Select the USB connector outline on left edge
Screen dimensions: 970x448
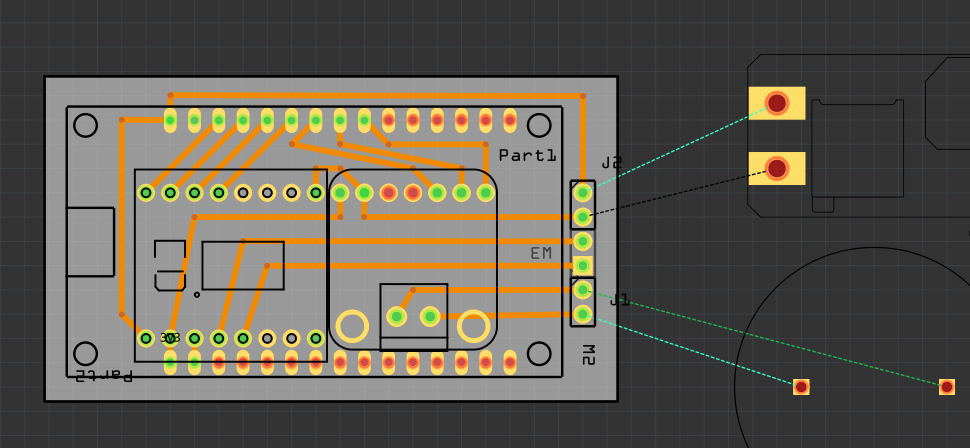(90, 242)
